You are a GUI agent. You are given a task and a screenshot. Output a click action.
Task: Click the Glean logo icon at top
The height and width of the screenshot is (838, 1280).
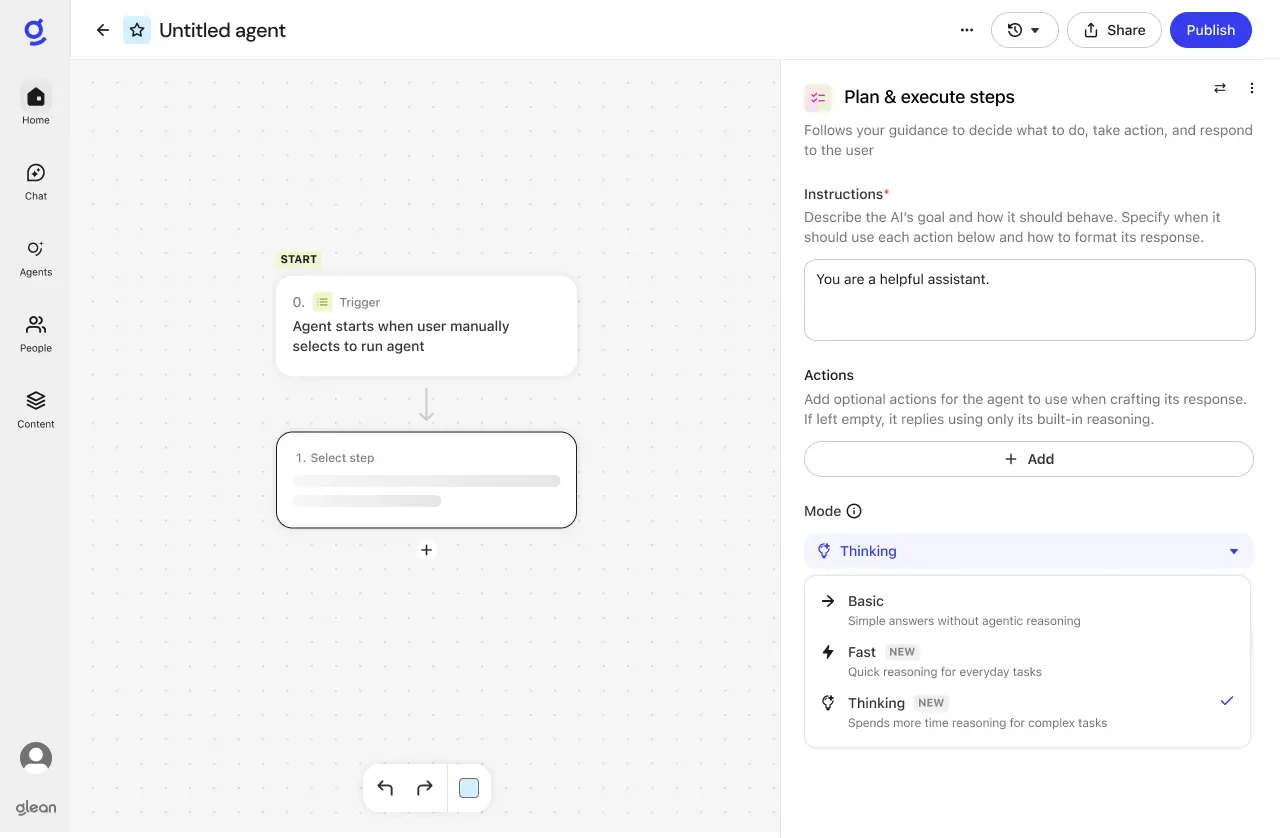(35, 32)
